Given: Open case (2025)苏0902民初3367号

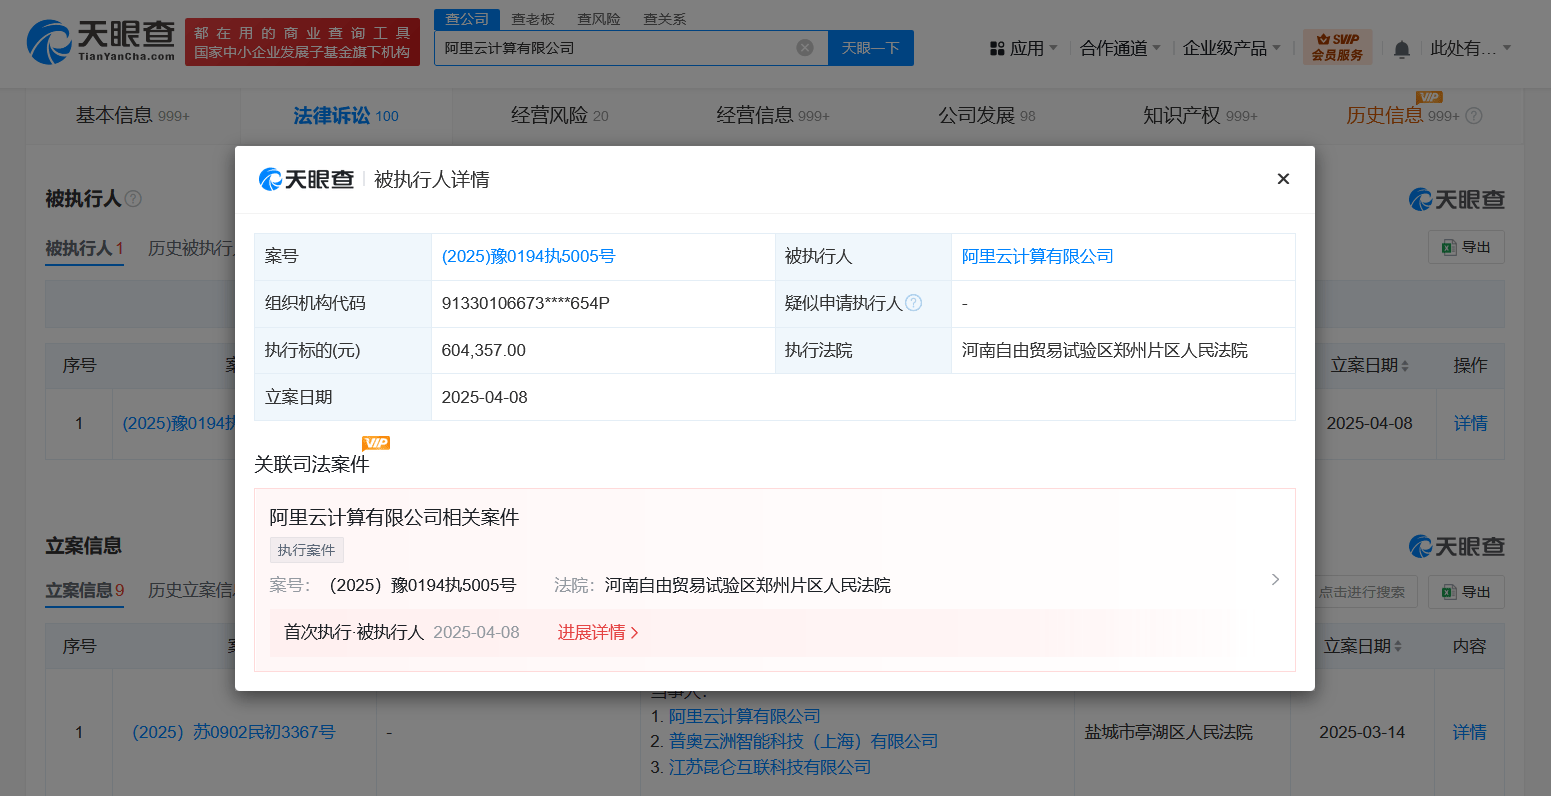Looking at the screenshot, I should (234, 733).
